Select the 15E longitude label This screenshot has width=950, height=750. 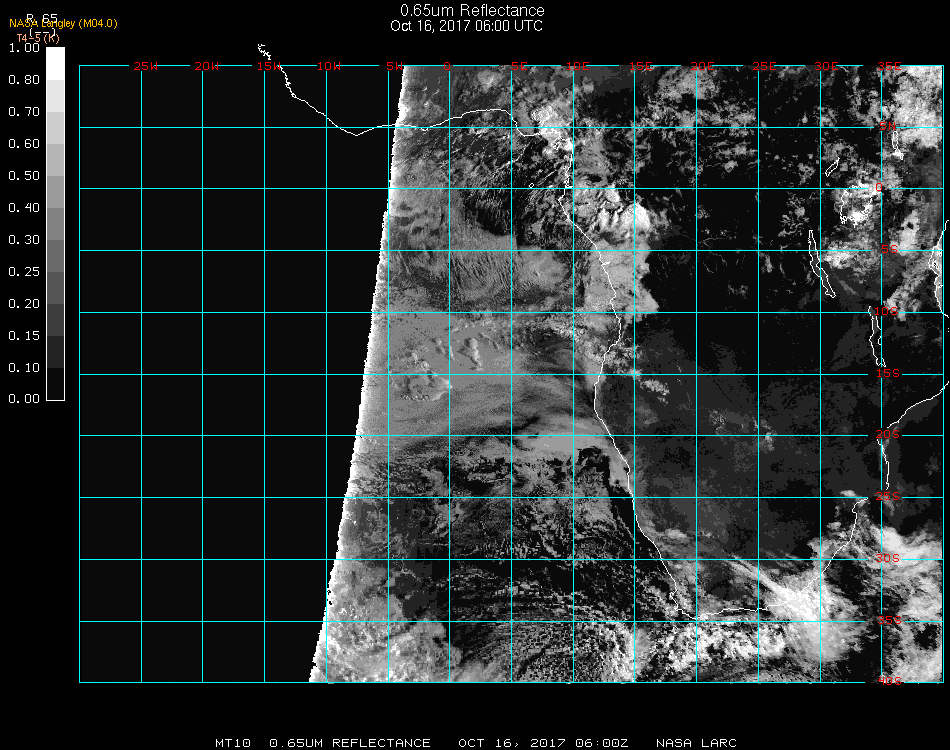[641, 67]
